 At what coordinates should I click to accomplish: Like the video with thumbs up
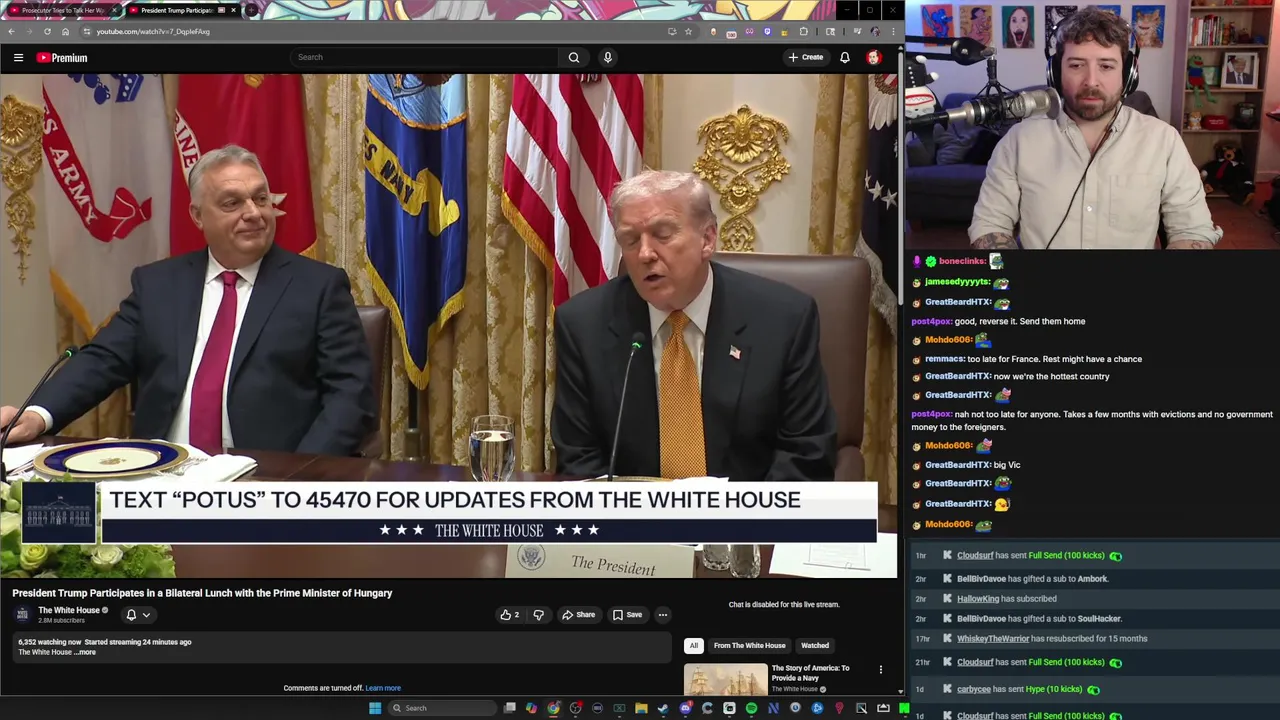(510, 615)
